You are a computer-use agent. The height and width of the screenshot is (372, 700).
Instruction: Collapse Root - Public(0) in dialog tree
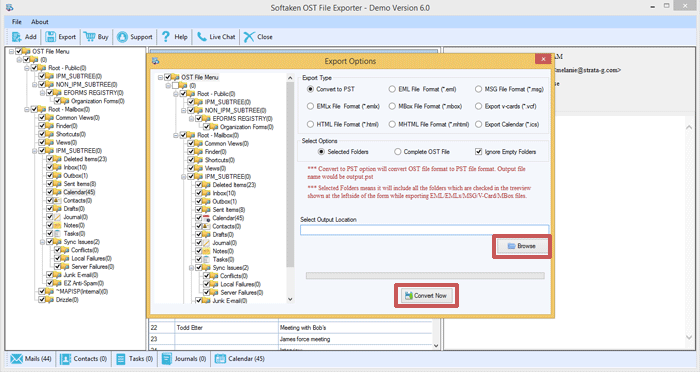(x=175, y=94)
